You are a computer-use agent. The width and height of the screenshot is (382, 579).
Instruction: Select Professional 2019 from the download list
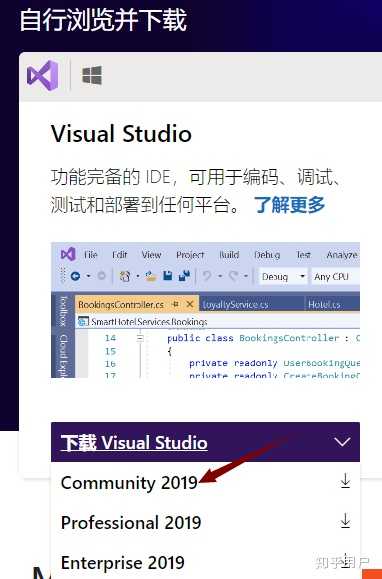pyautogui.click(x=131, y=523)
